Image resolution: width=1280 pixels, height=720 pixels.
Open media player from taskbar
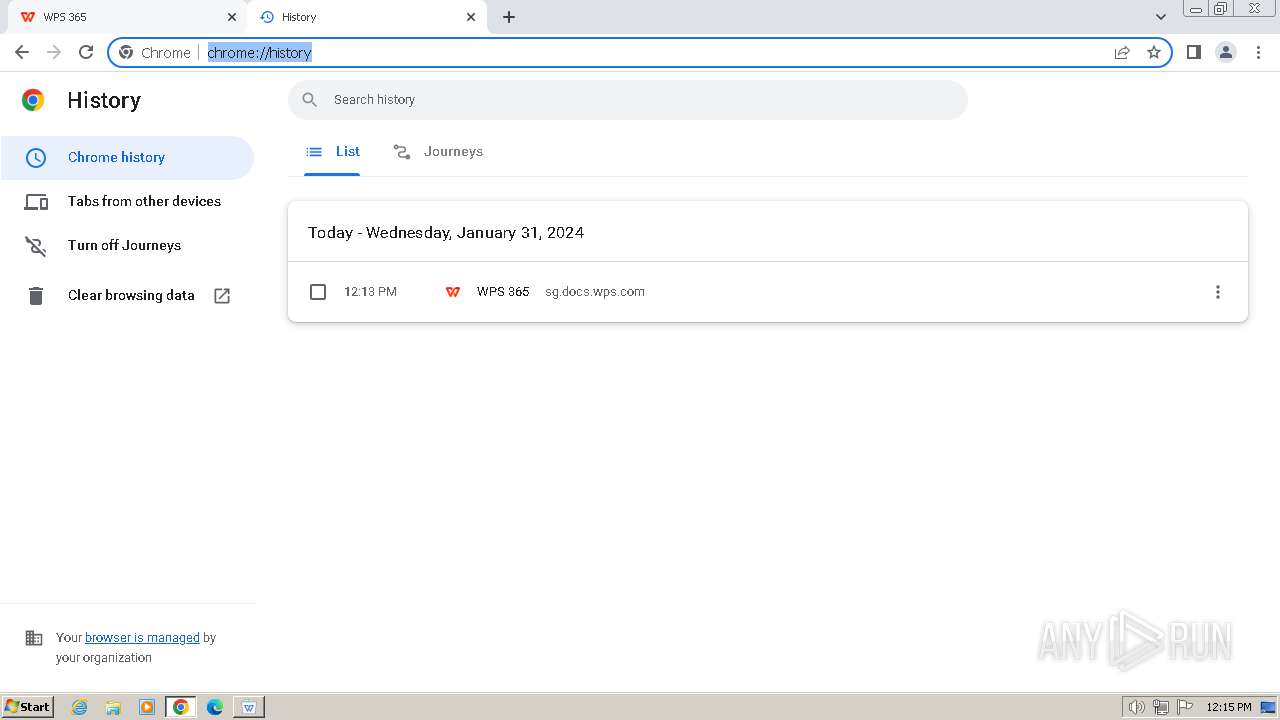click(x=147, y=707)
